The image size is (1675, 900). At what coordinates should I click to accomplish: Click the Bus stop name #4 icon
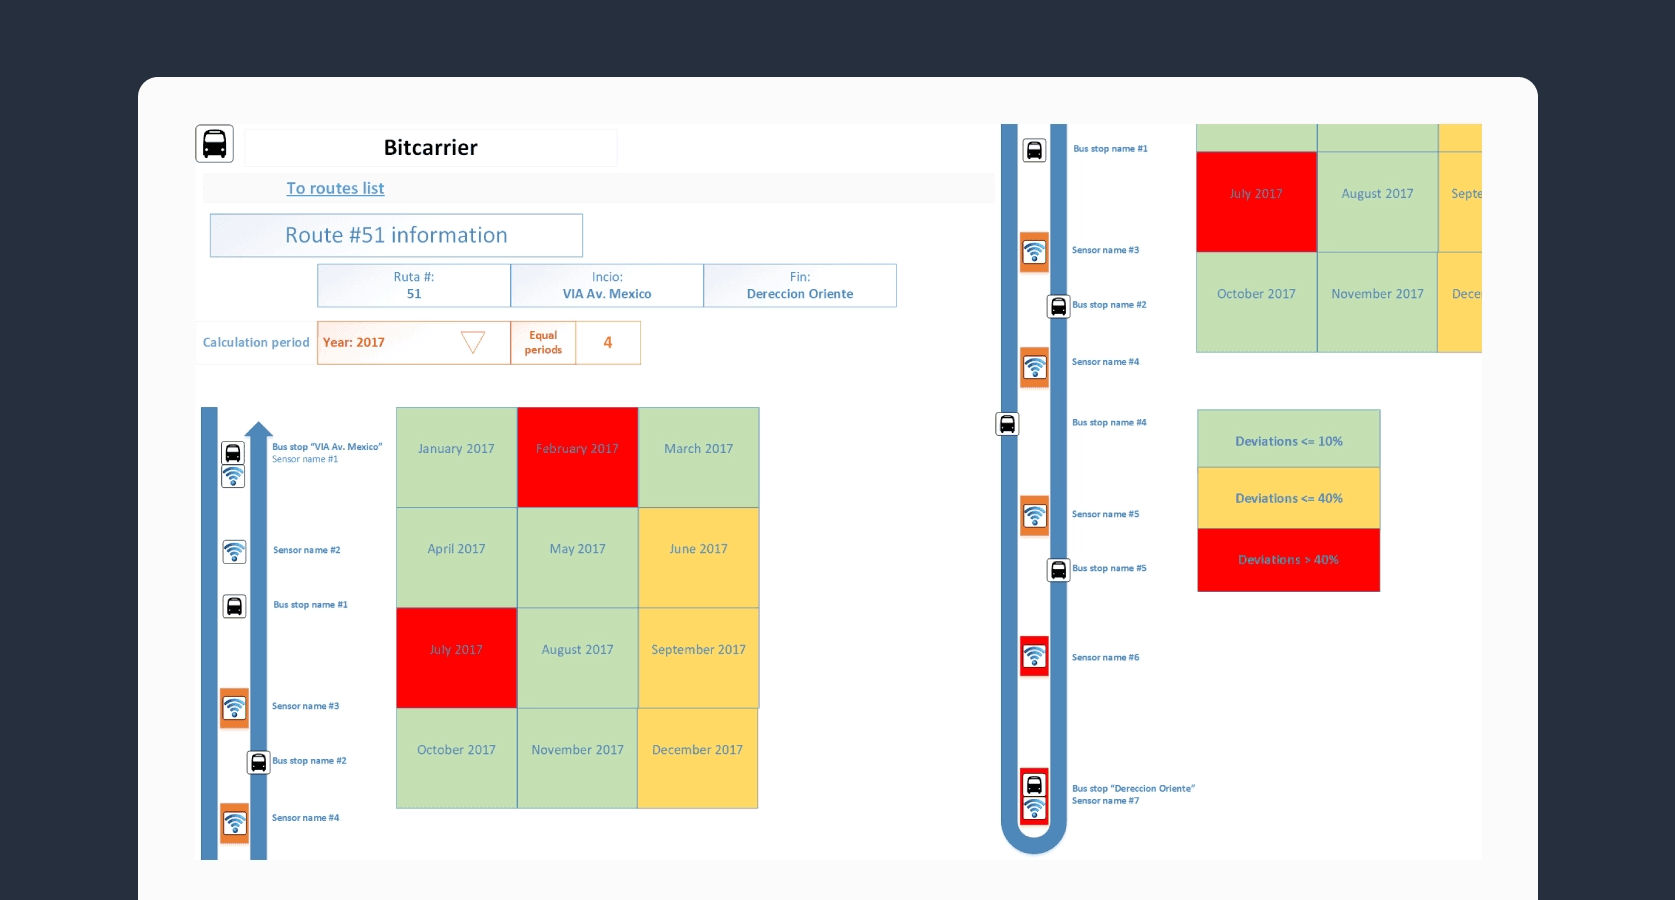(1008, 424)
